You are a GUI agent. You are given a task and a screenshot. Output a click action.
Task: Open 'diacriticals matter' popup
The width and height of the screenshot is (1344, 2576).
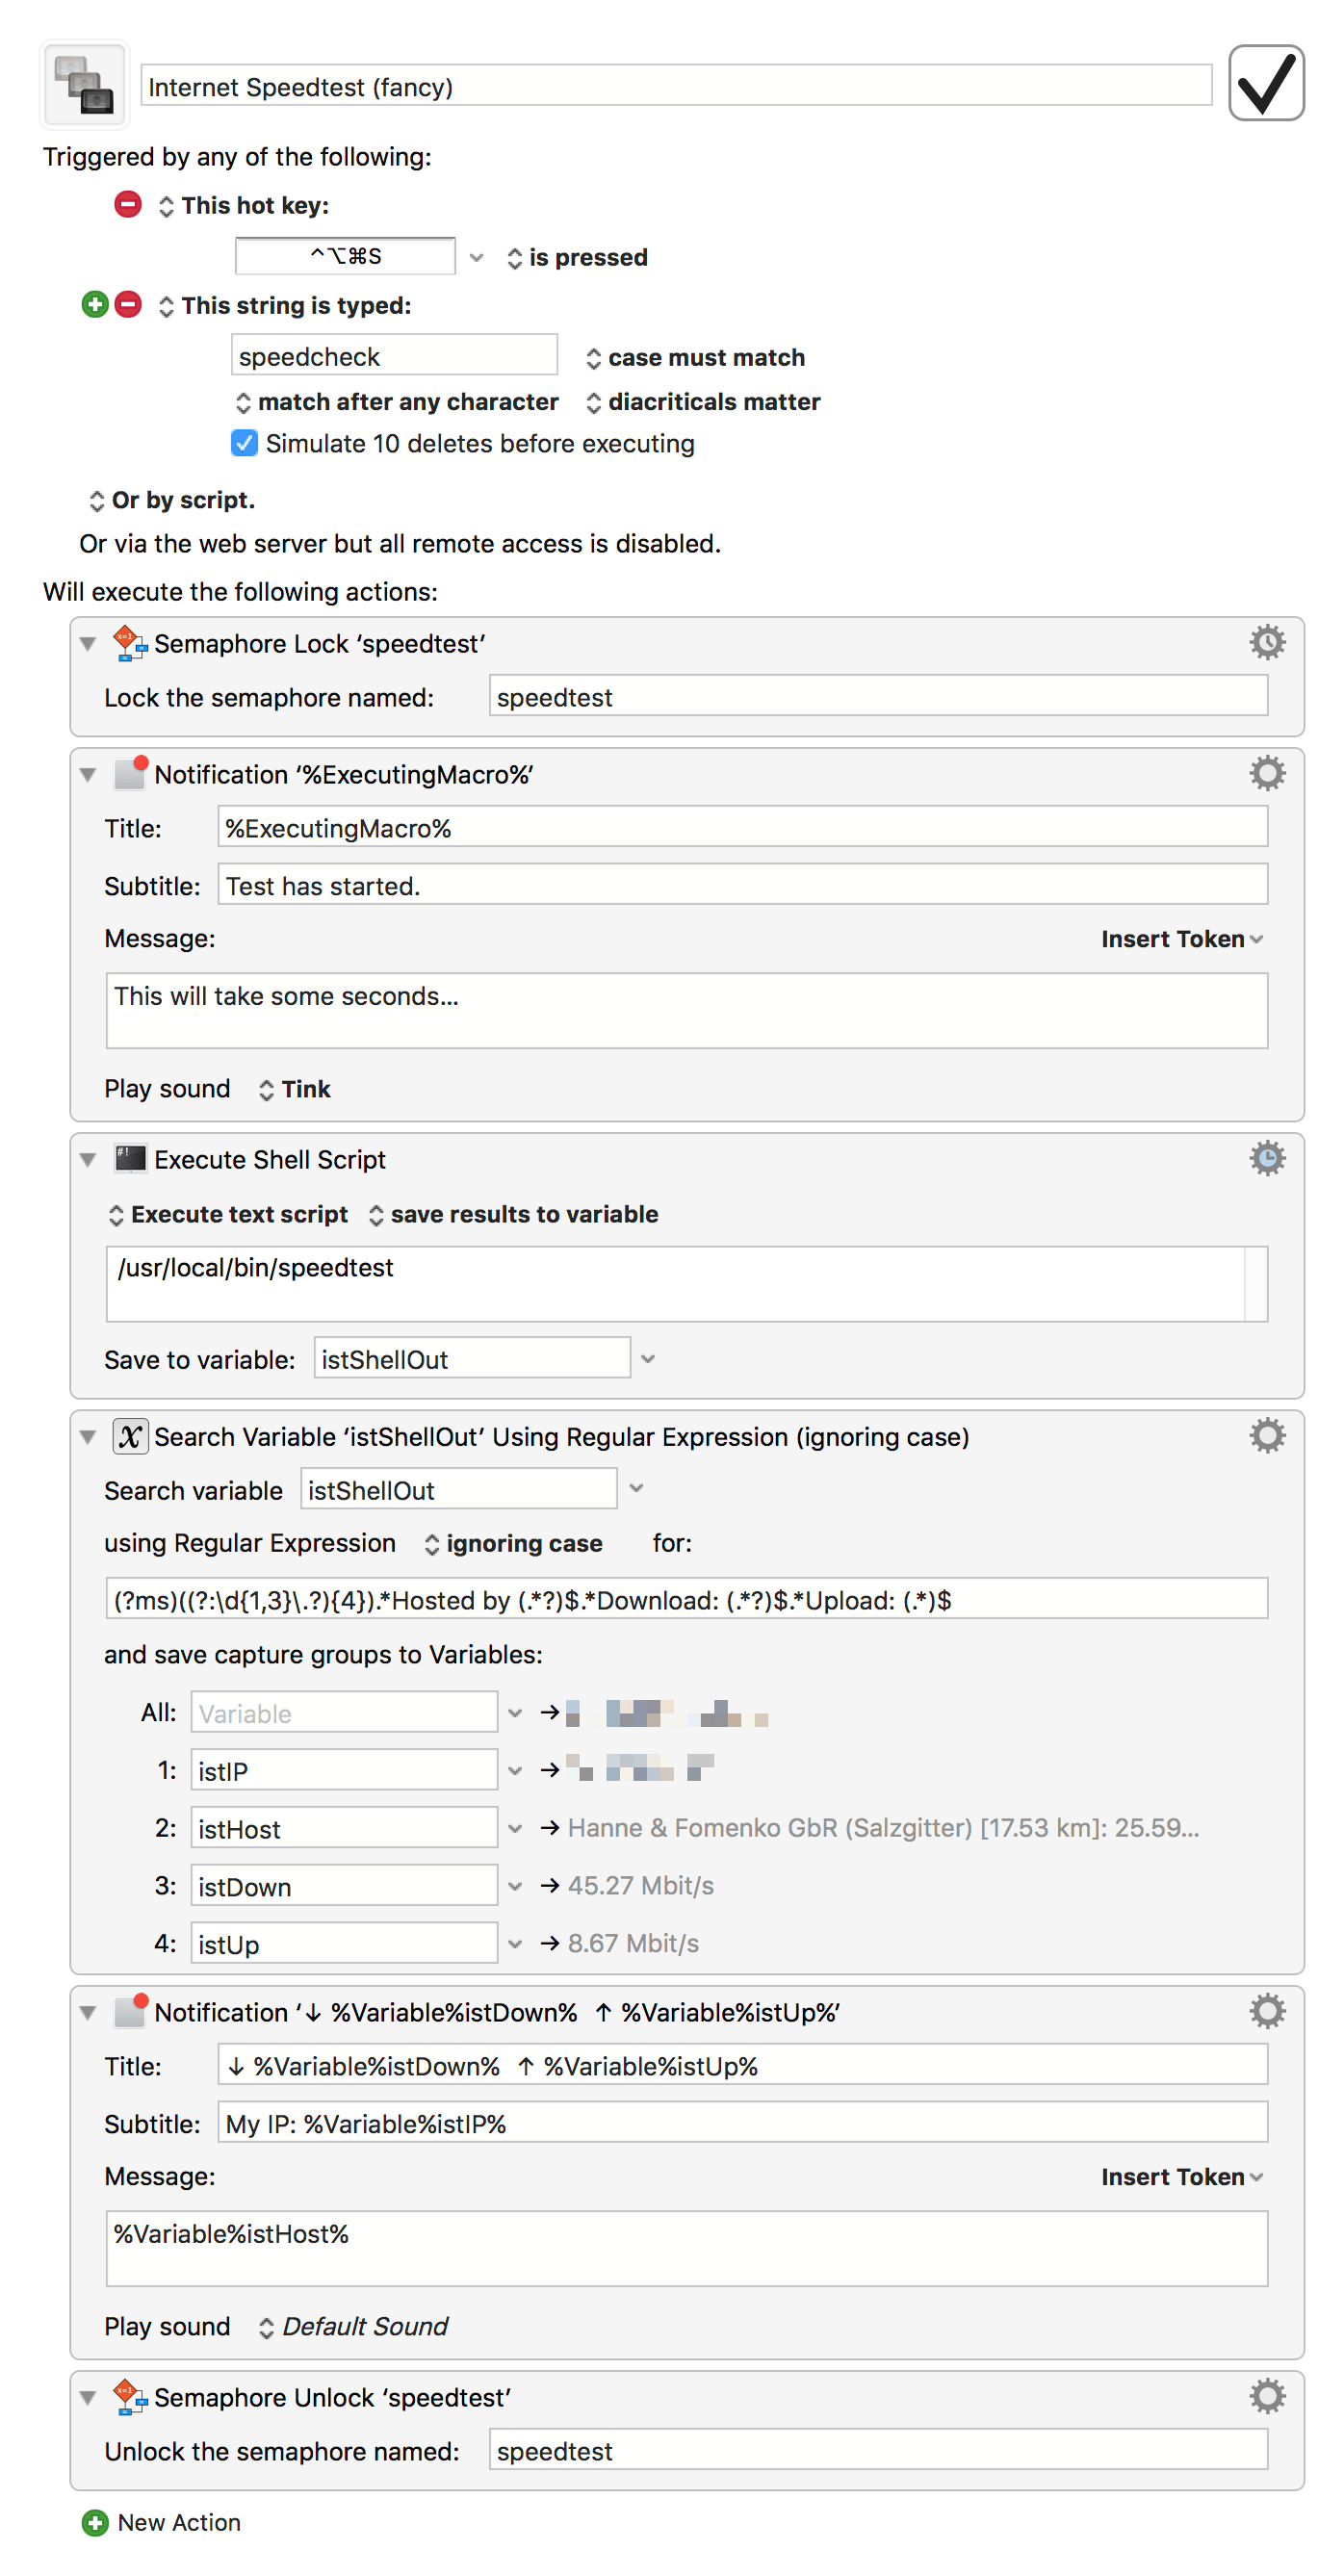pos(702,402)
